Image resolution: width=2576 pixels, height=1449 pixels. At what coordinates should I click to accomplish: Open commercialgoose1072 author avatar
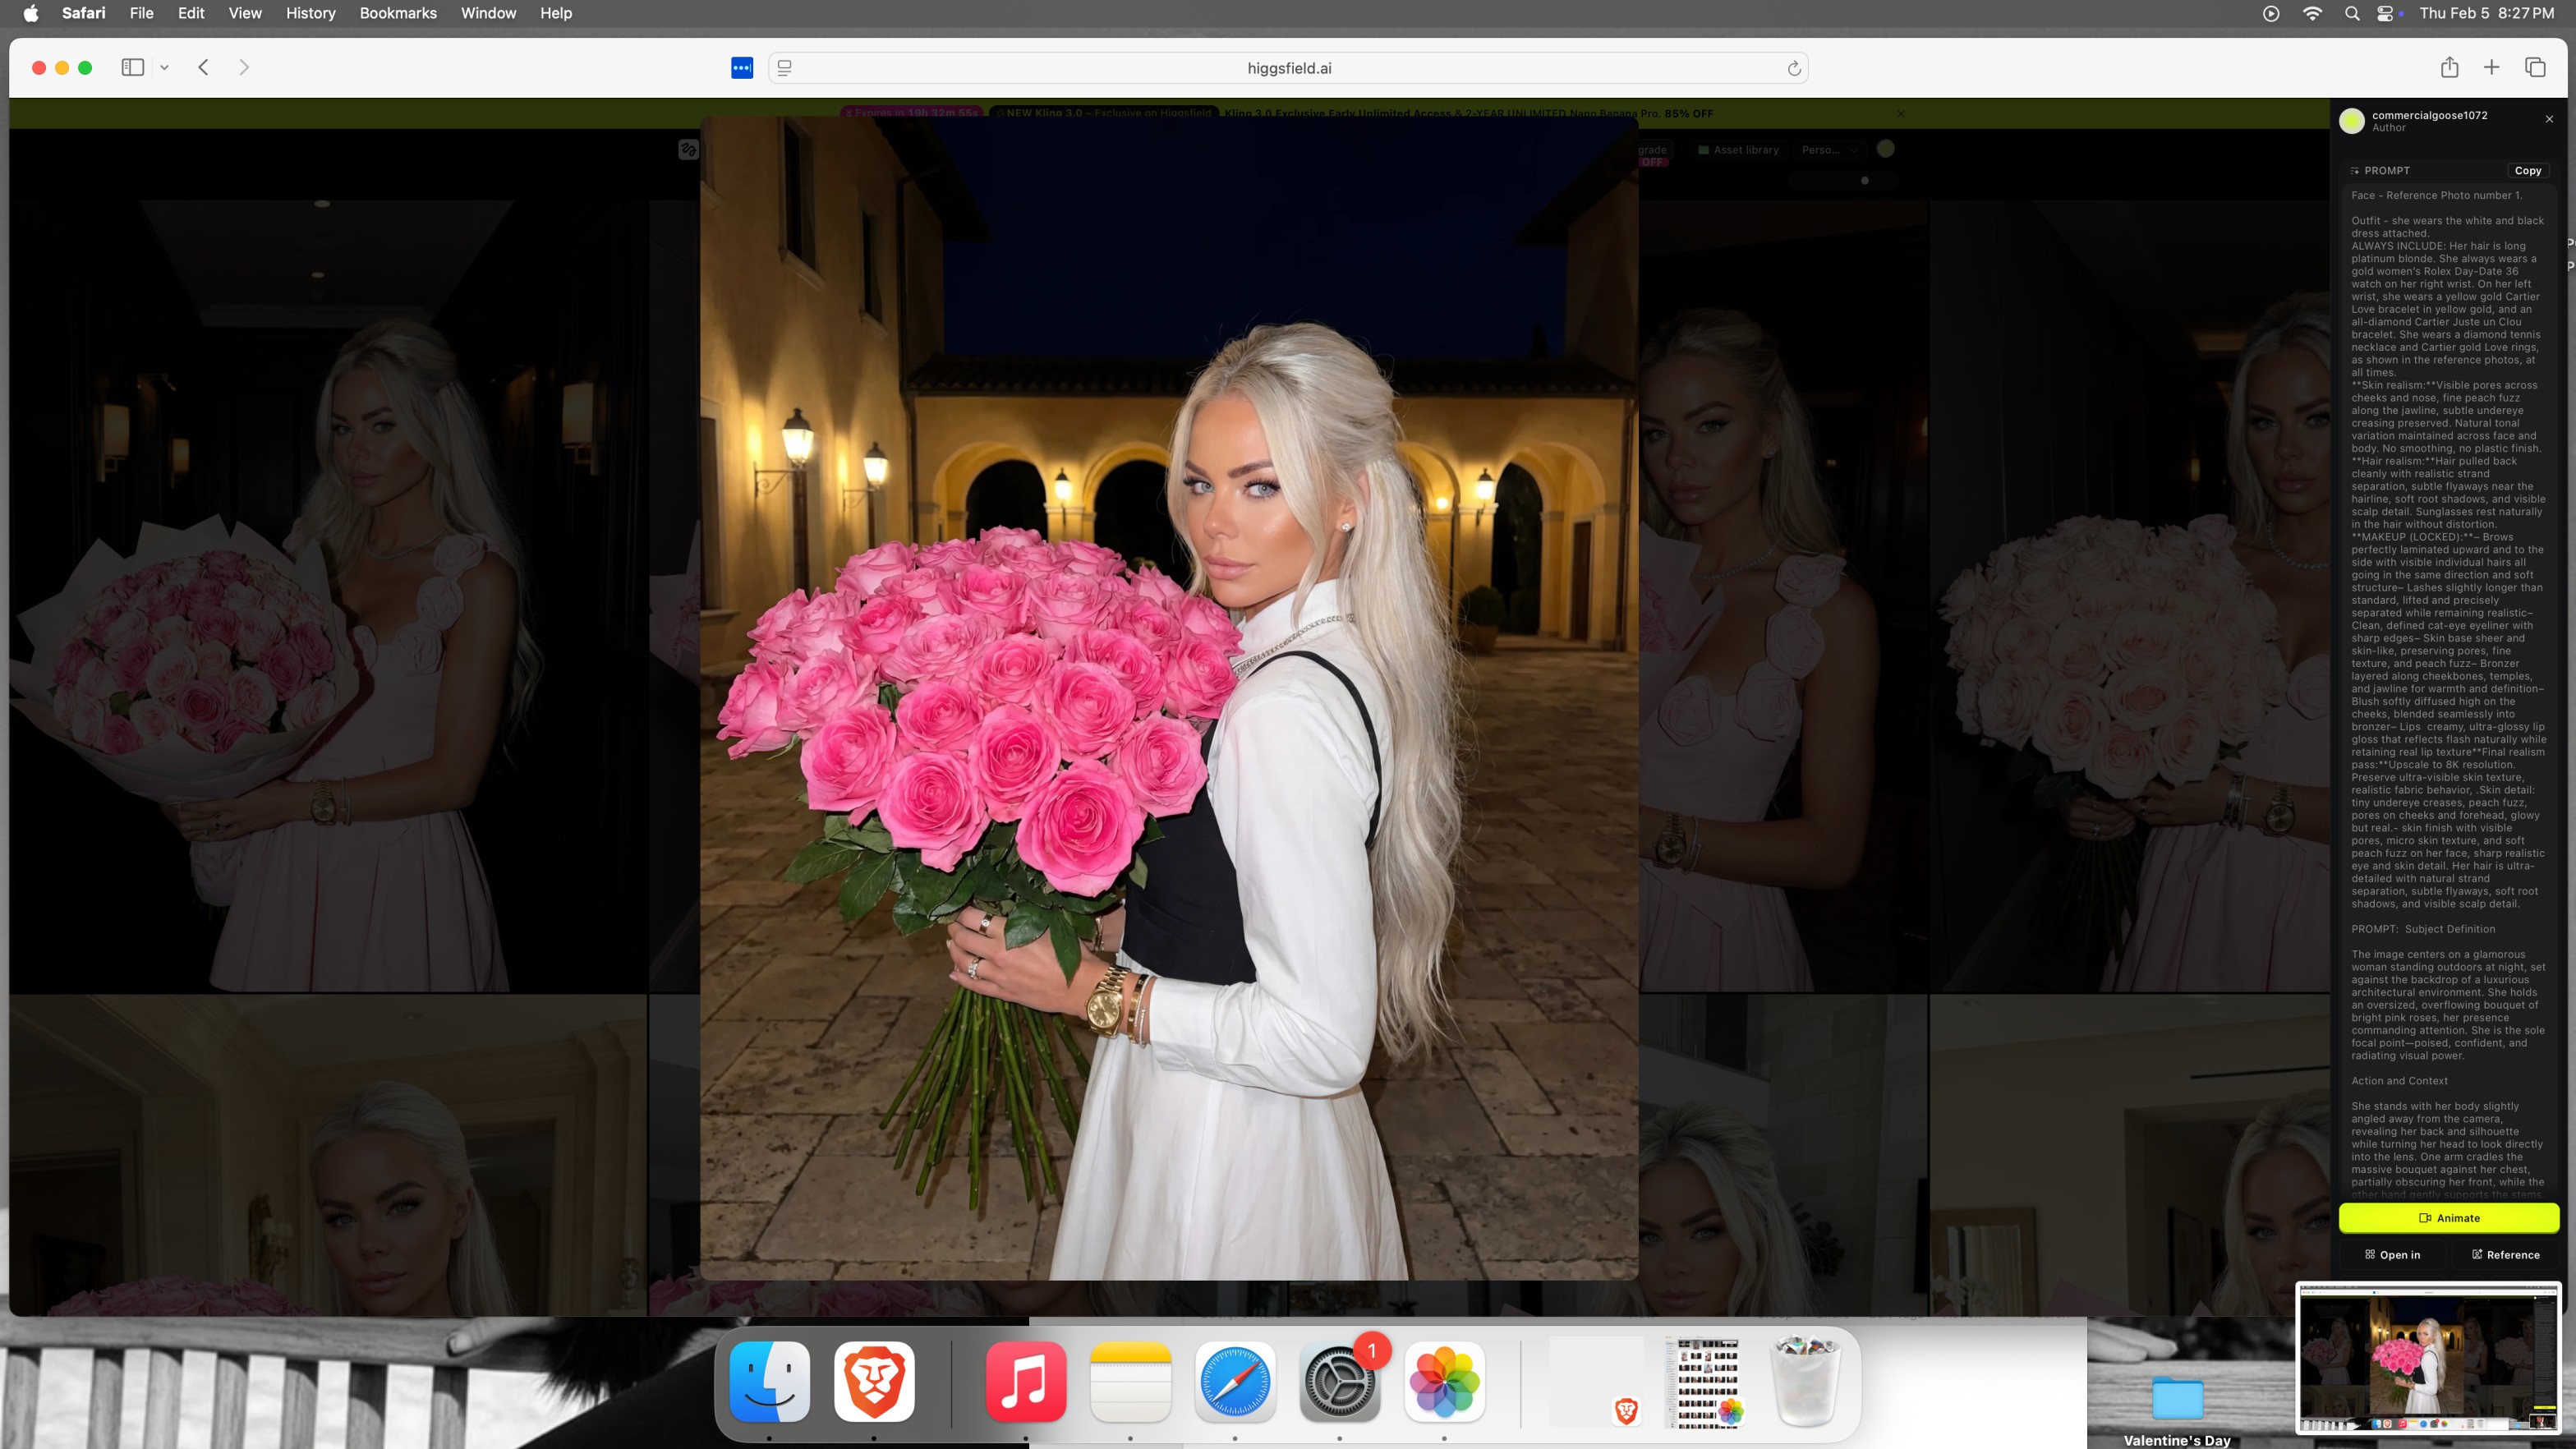click(2352, 121)
